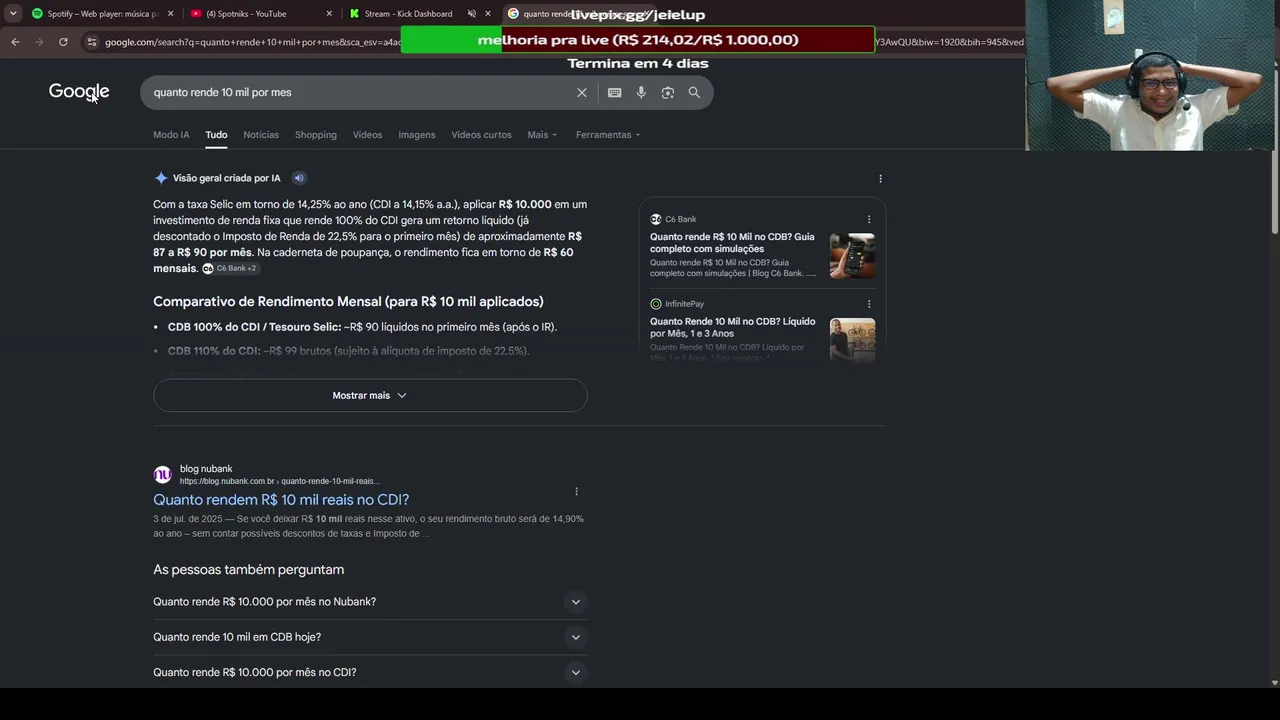Open options for the Nubank blog result
This screenshot has width=1280, height=720.
(576, 491)
